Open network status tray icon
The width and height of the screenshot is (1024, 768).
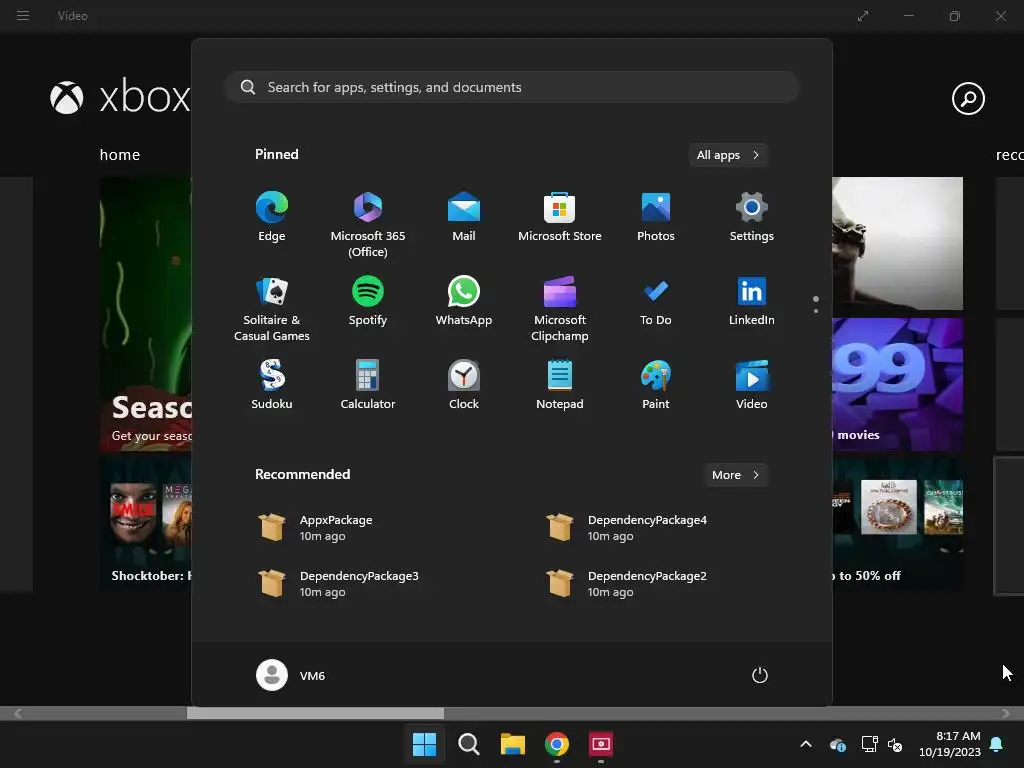point(869,744)
